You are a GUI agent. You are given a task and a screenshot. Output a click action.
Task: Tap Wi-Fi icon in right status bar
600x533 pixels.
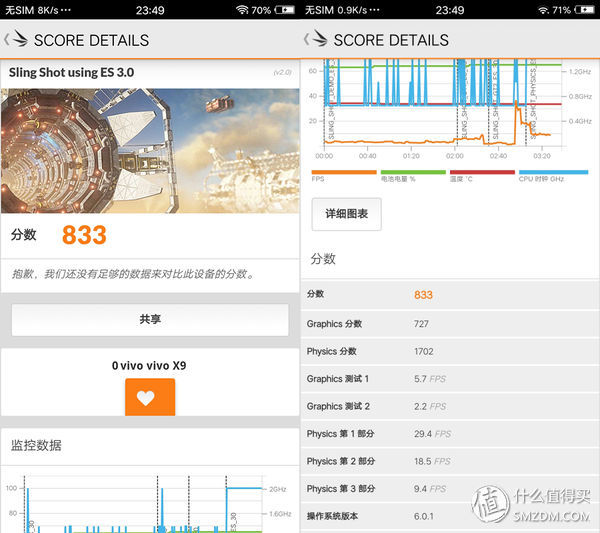point(543,10)
